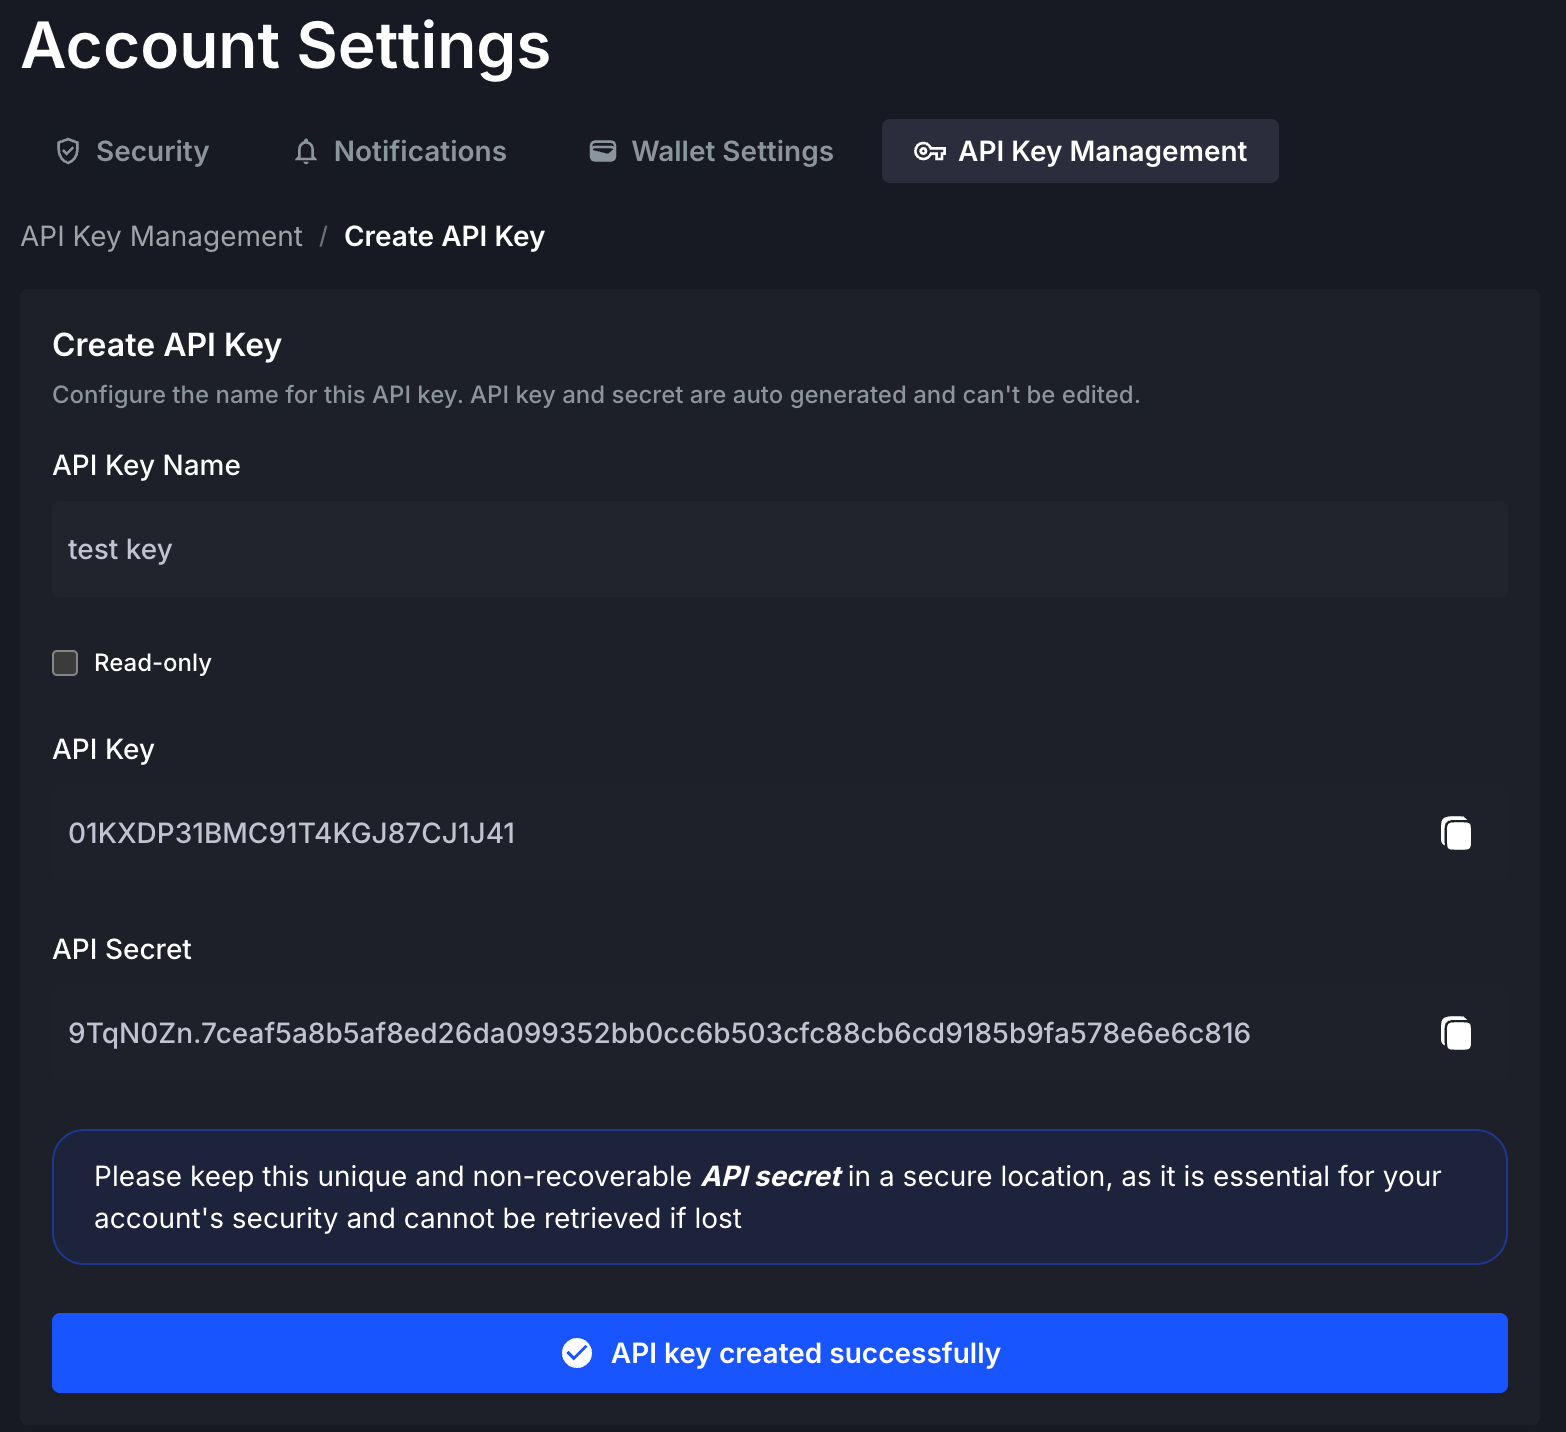Image resolution: width=1566 pixels, height=1432 pixels.
Task: Click the Account Settings page heading
Action: pos(286,46)
